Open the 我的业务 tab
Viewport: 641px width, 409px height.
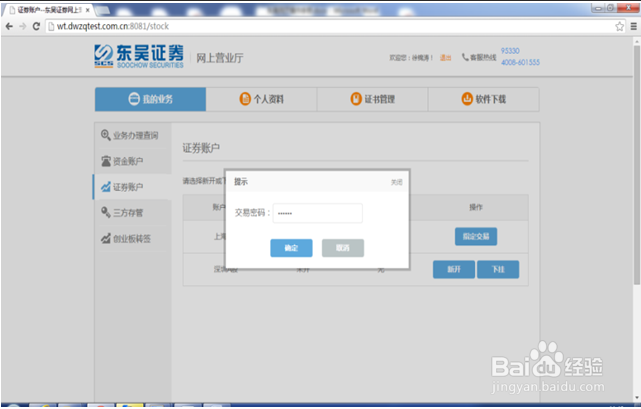(x=150, y=99)
